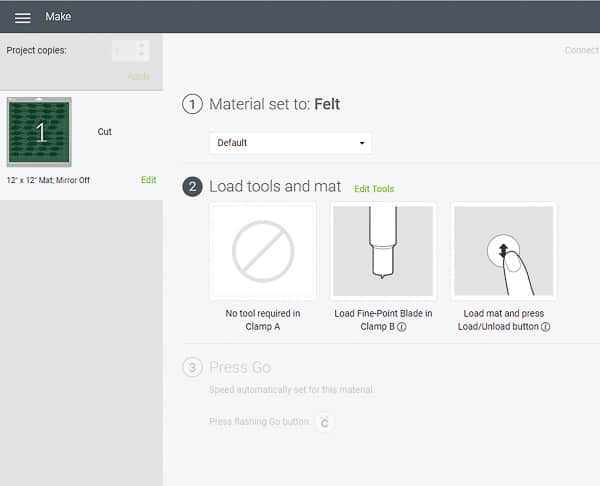Open info icon beside Clamp B
This screenshot has height=486, width=600.
pos(401,326)
